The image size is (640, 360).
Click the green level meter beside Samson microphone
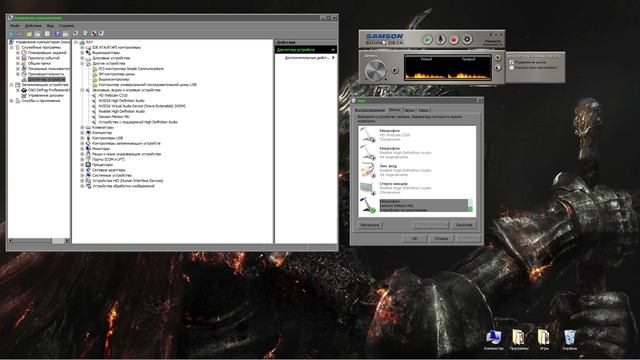[470, 206]
